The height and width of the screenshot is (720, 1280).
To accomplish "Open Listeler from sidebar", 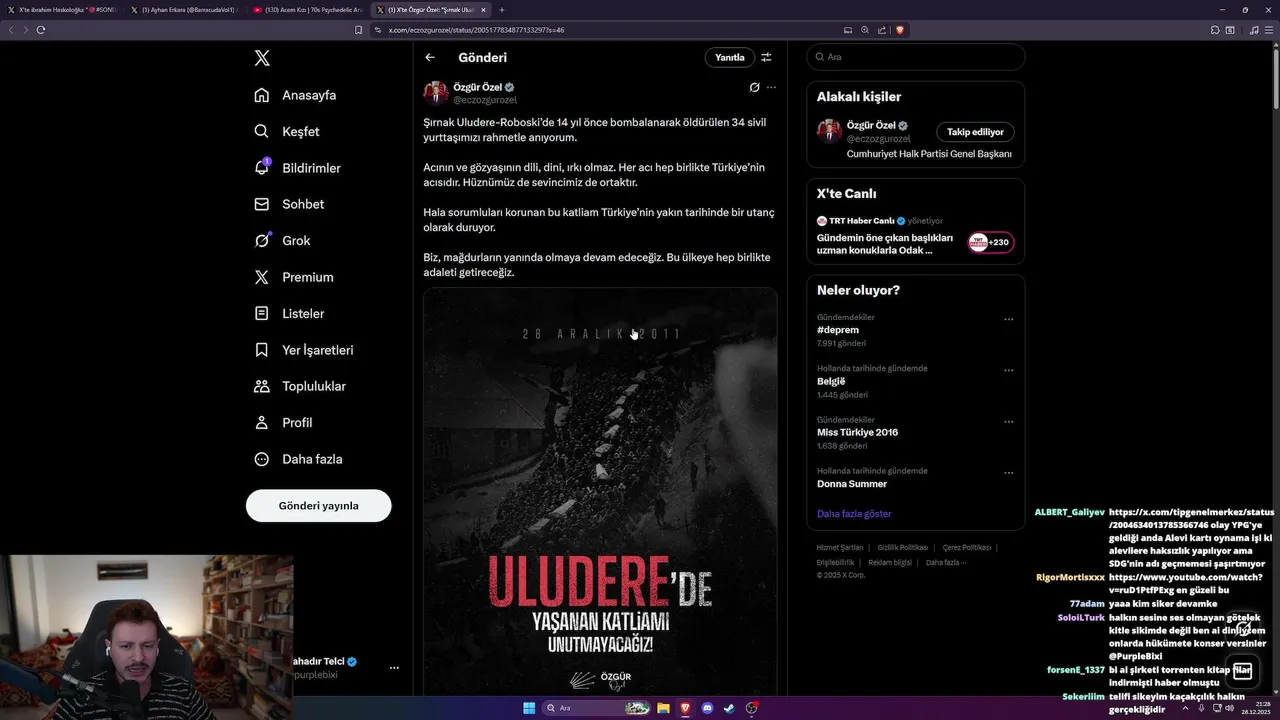I will point(289,313).
